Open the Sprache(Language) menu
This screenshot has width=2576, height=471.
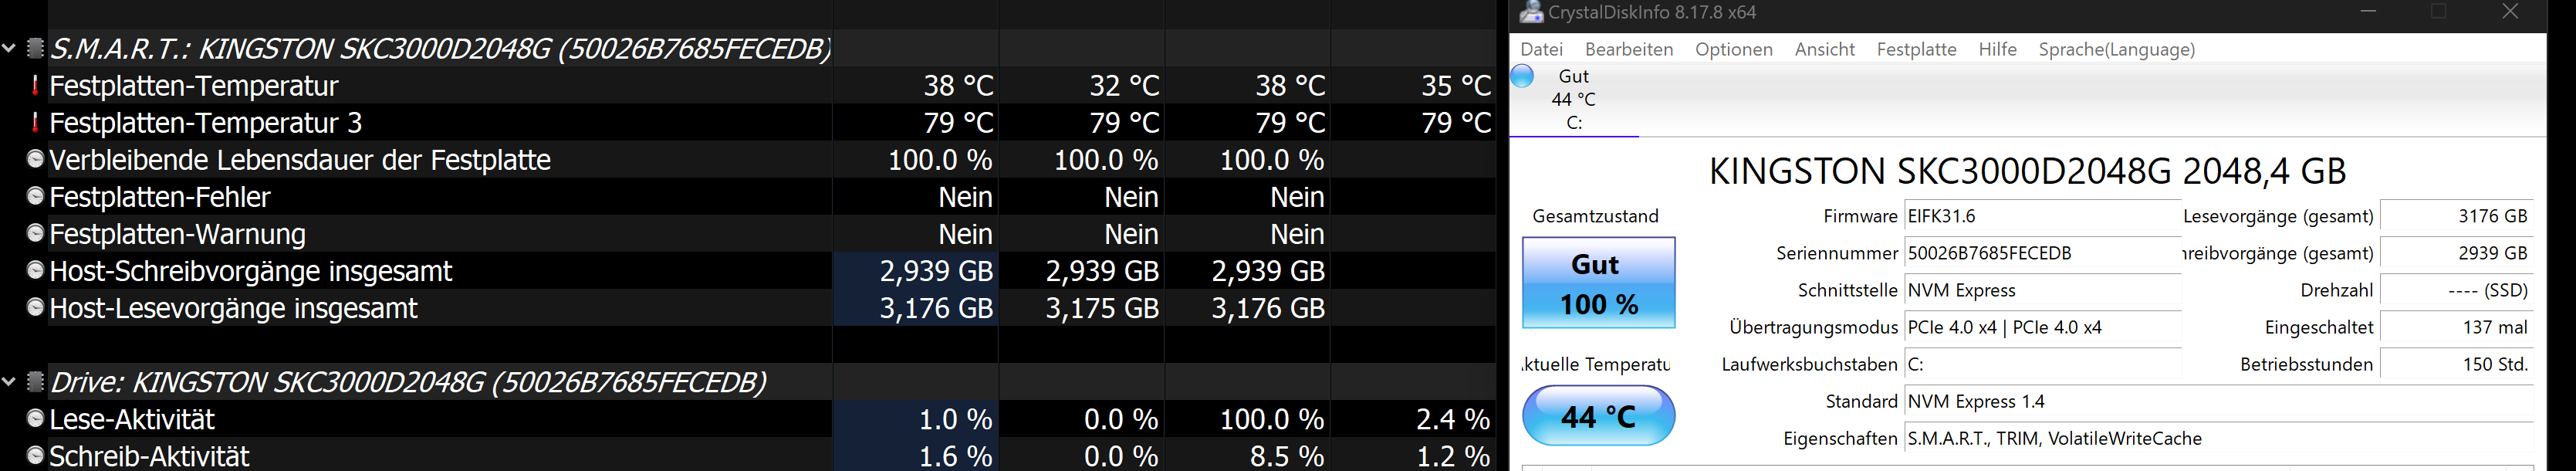pyautogui.click(x=2116, y=50)
